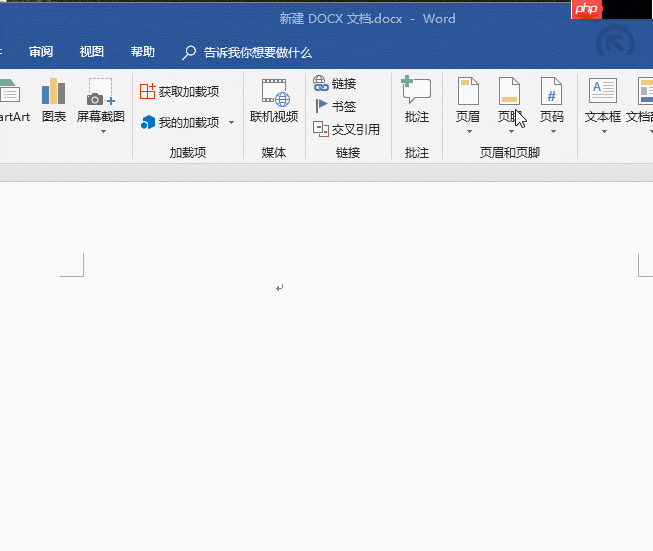Open the 屏幕截图 screenshot tool
This screenshot has width=653, height=551.
(x=101, y=100)
